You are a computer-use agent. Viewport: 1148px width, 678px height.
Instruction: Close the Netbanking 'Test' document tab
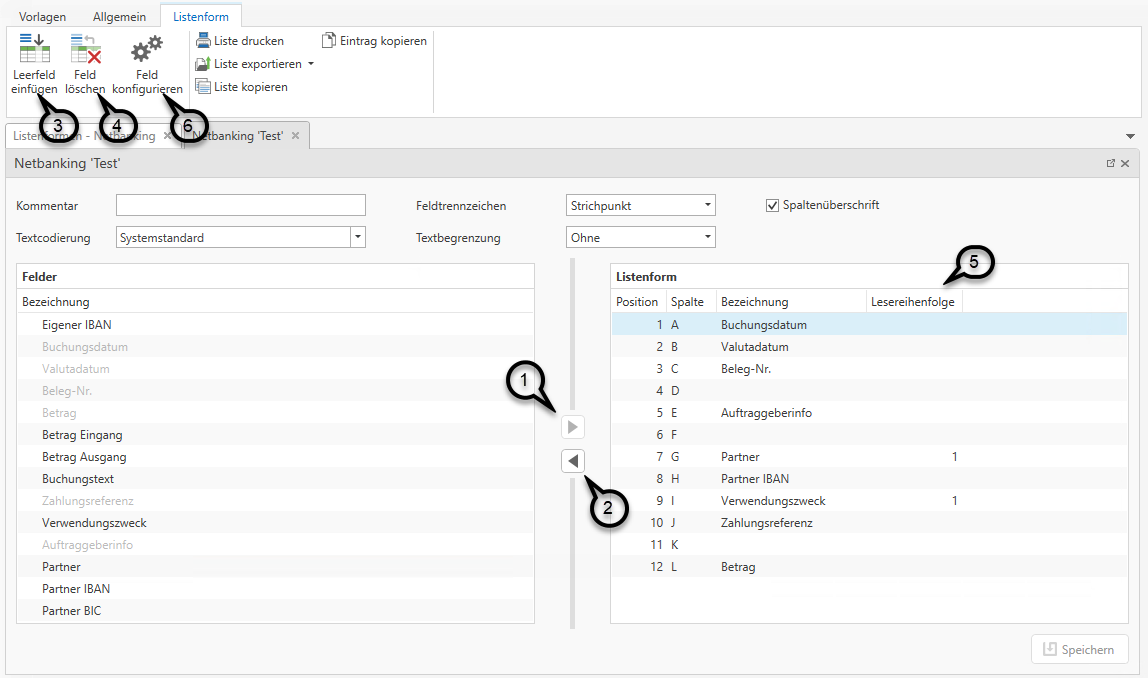[295, 136]
